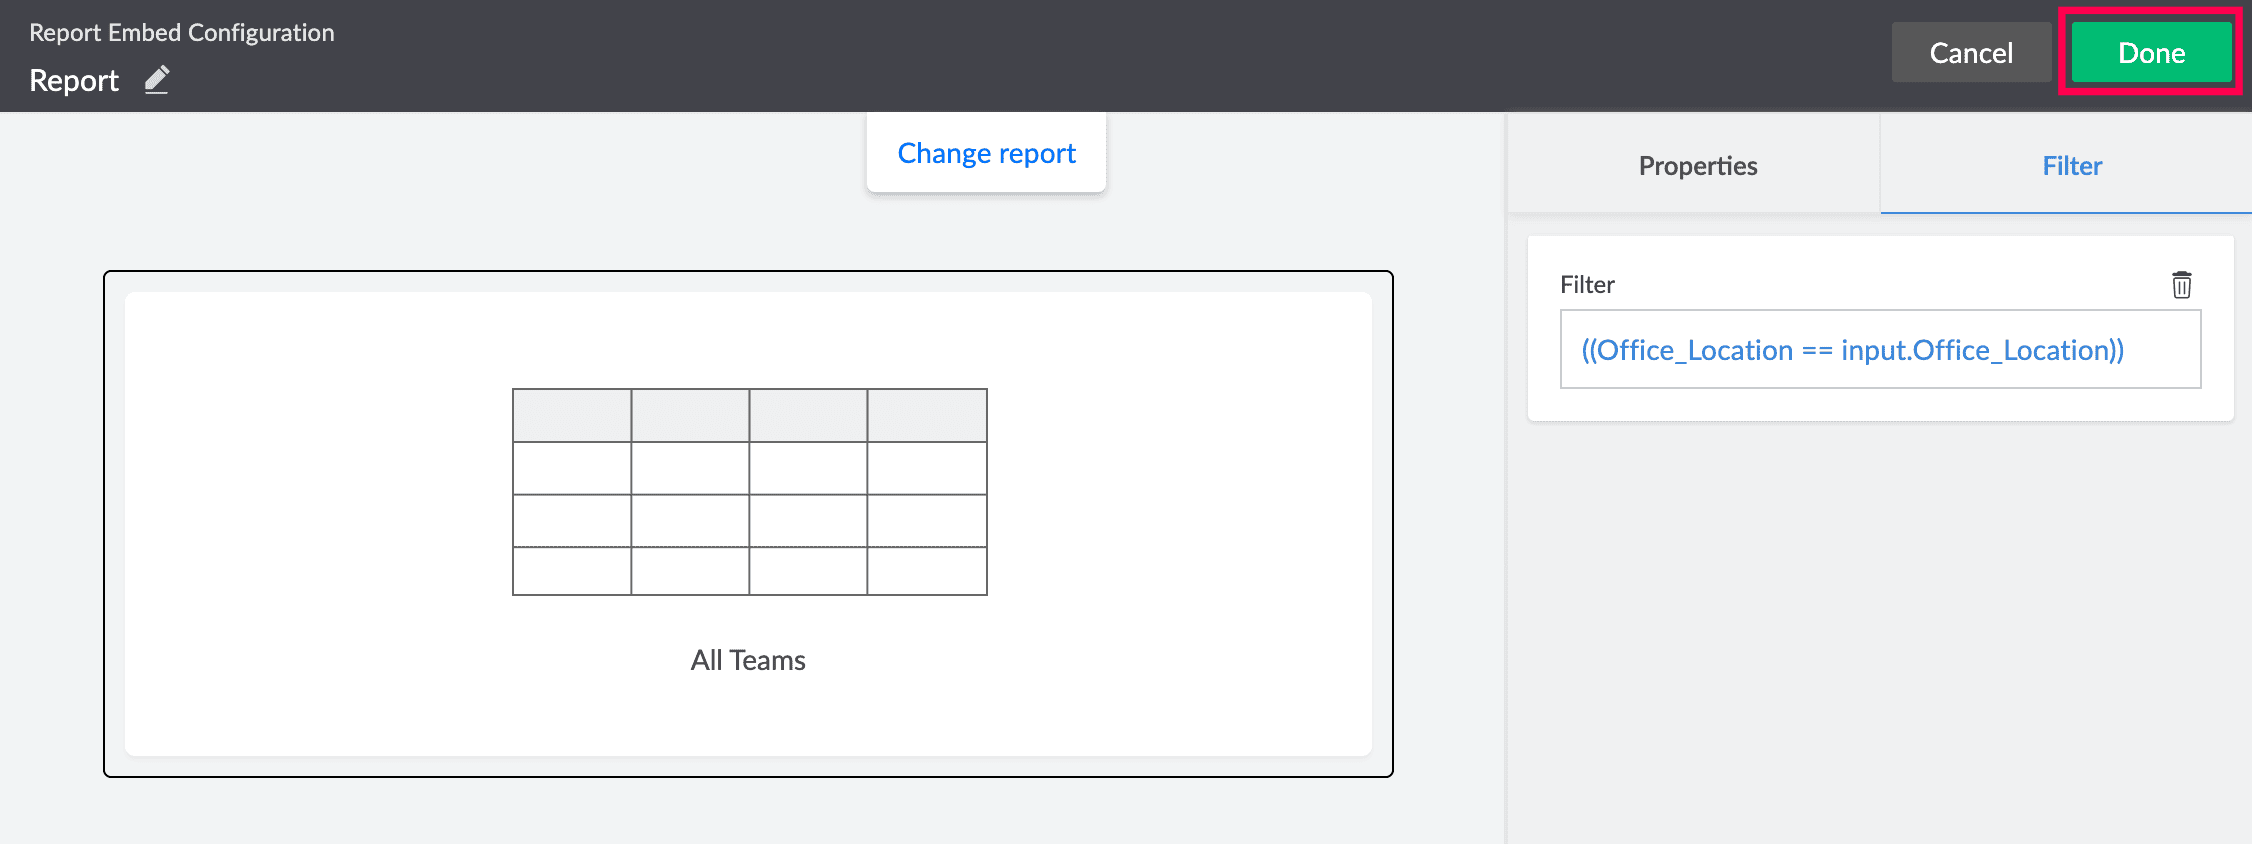Select the Filter tab

[x=2071, y=166]
